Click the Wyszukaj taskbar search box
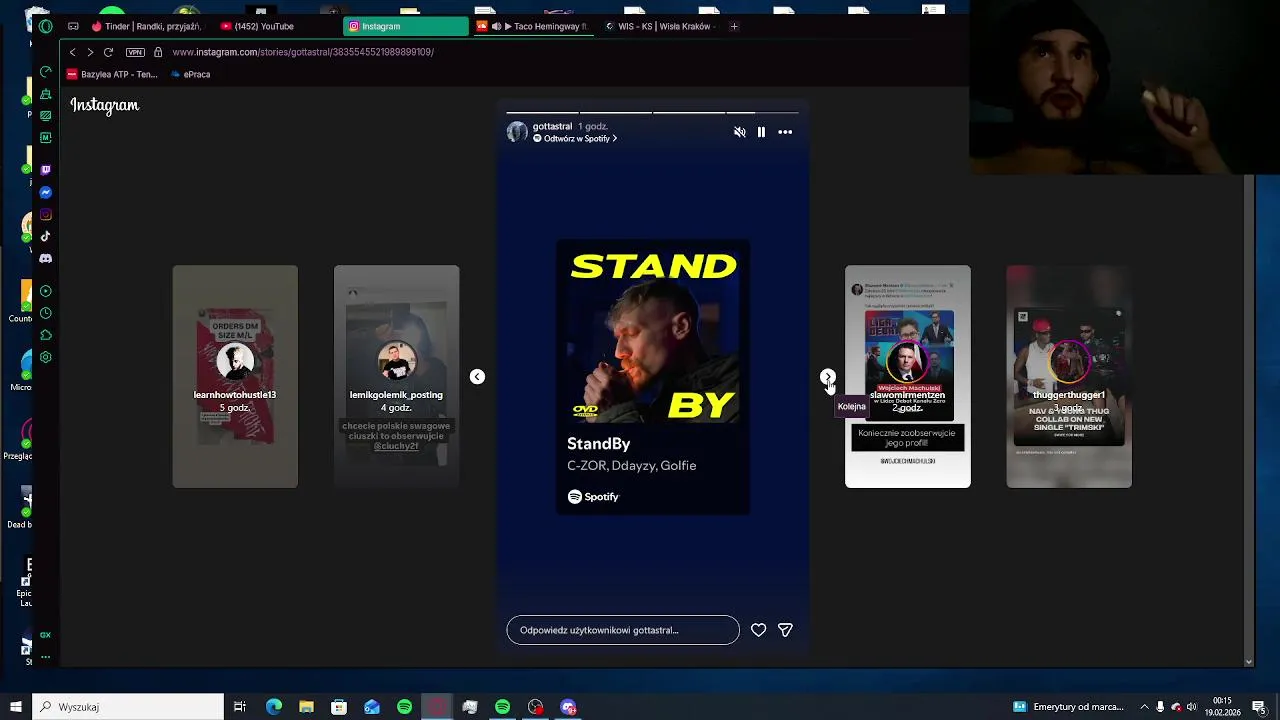Screen dimensions: 1280x720 [x=128, y=707]
